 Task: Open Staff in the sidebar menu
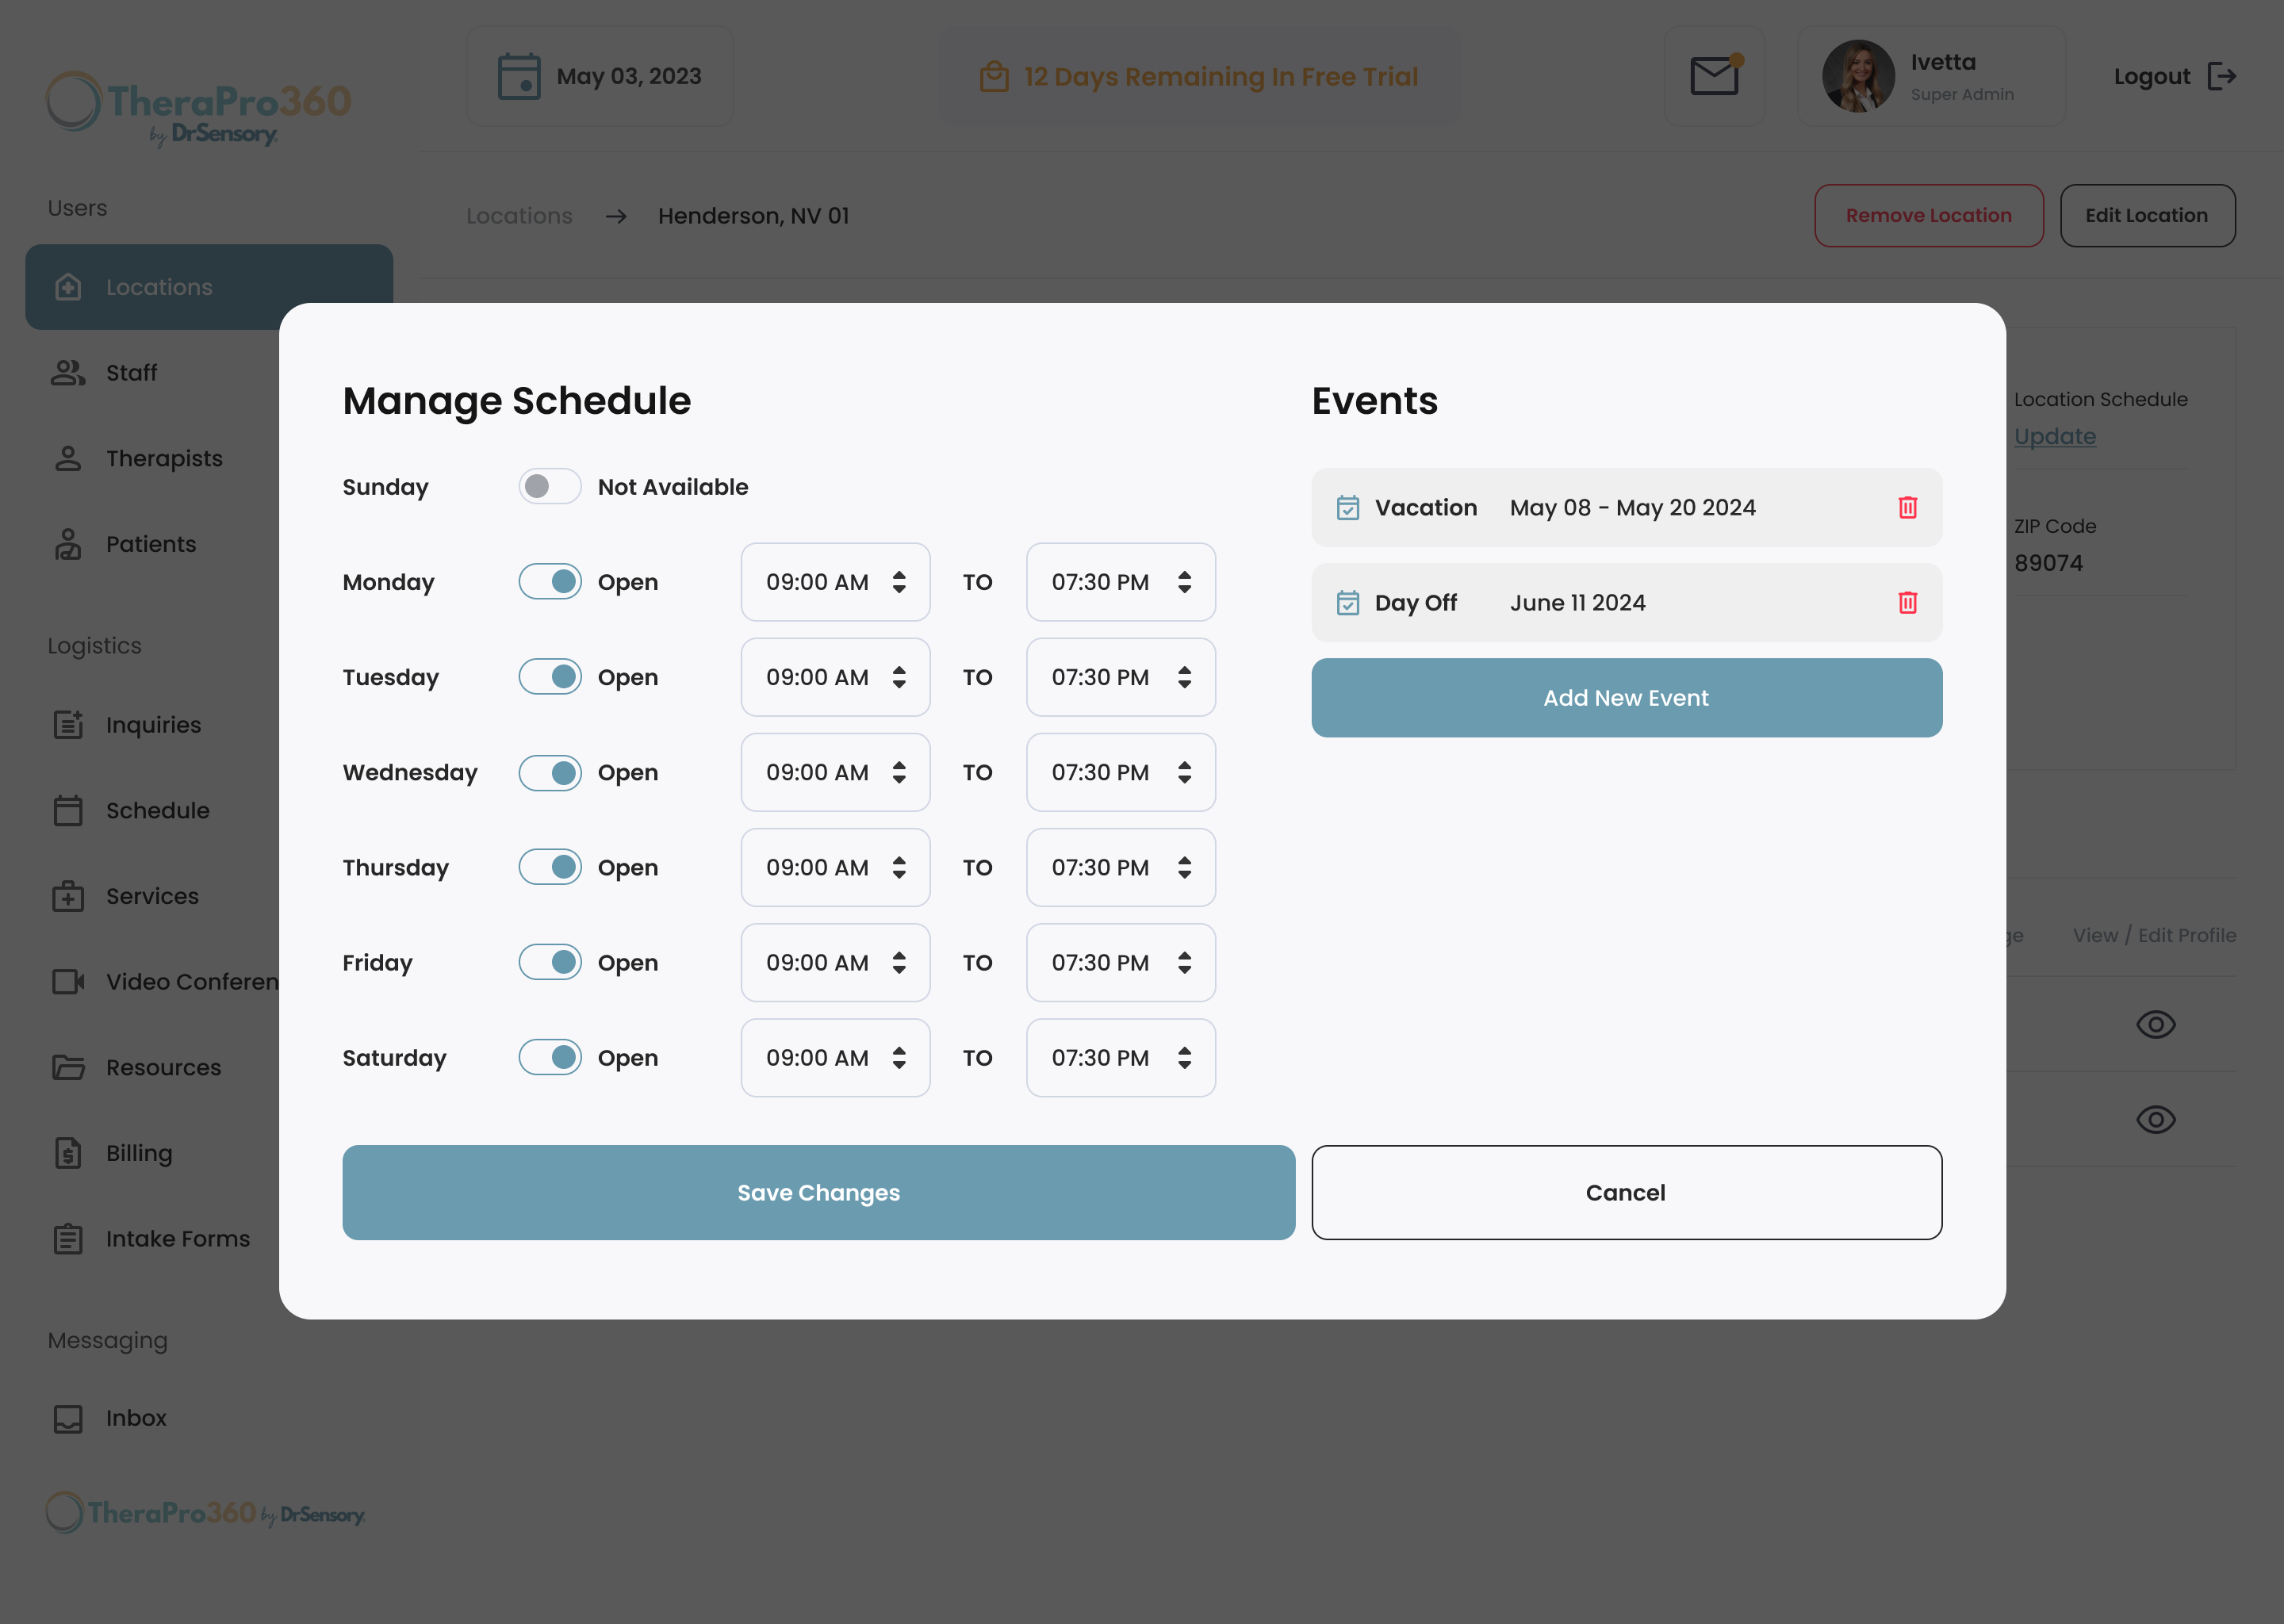131,373
